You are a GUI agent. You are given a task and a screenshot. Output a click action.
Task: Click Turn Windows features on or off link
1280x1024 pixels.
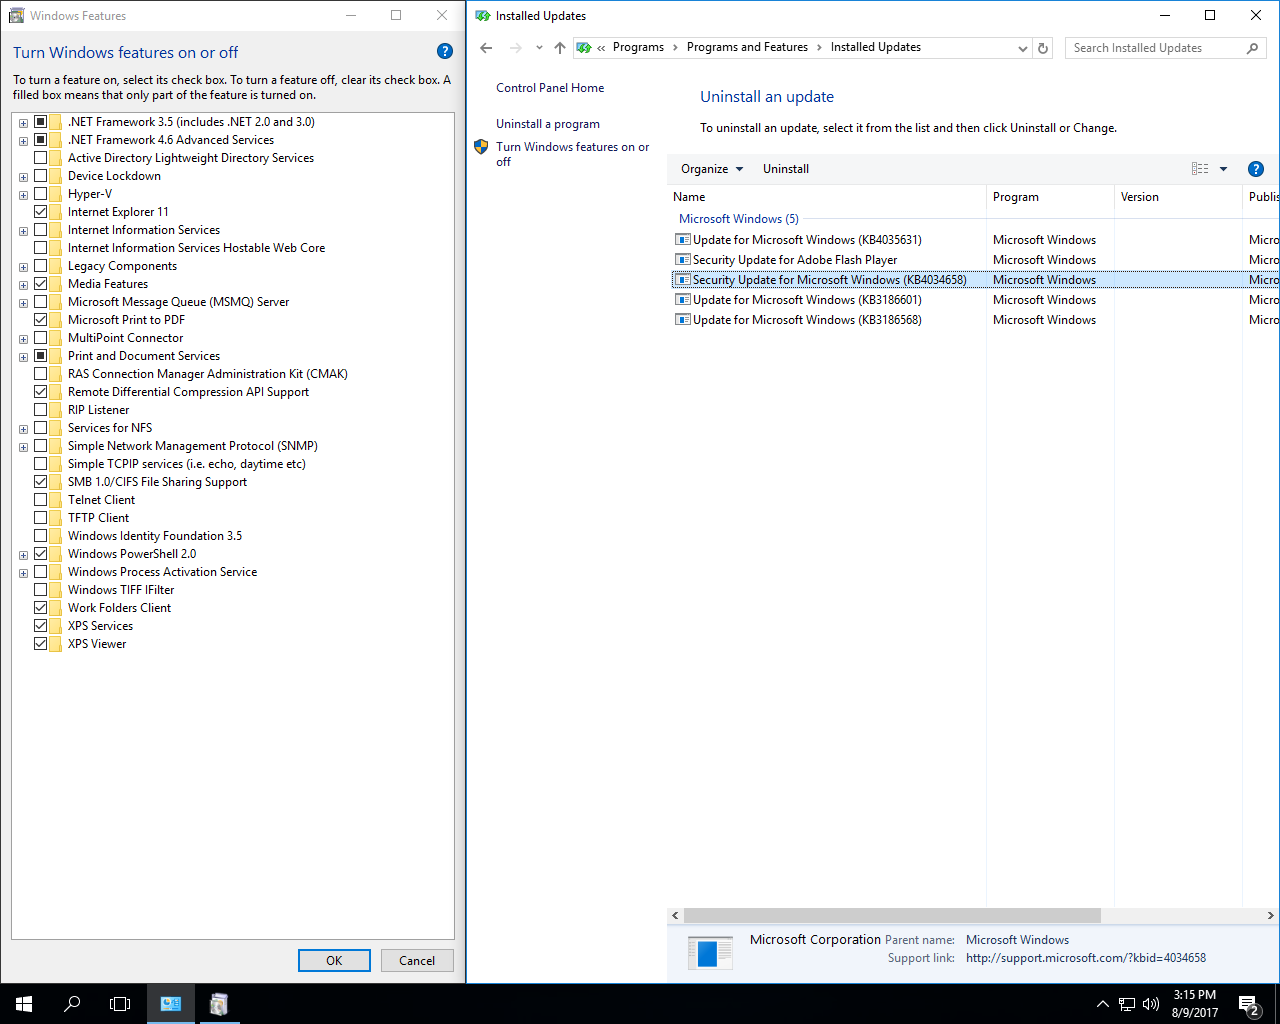pos(572,154)
